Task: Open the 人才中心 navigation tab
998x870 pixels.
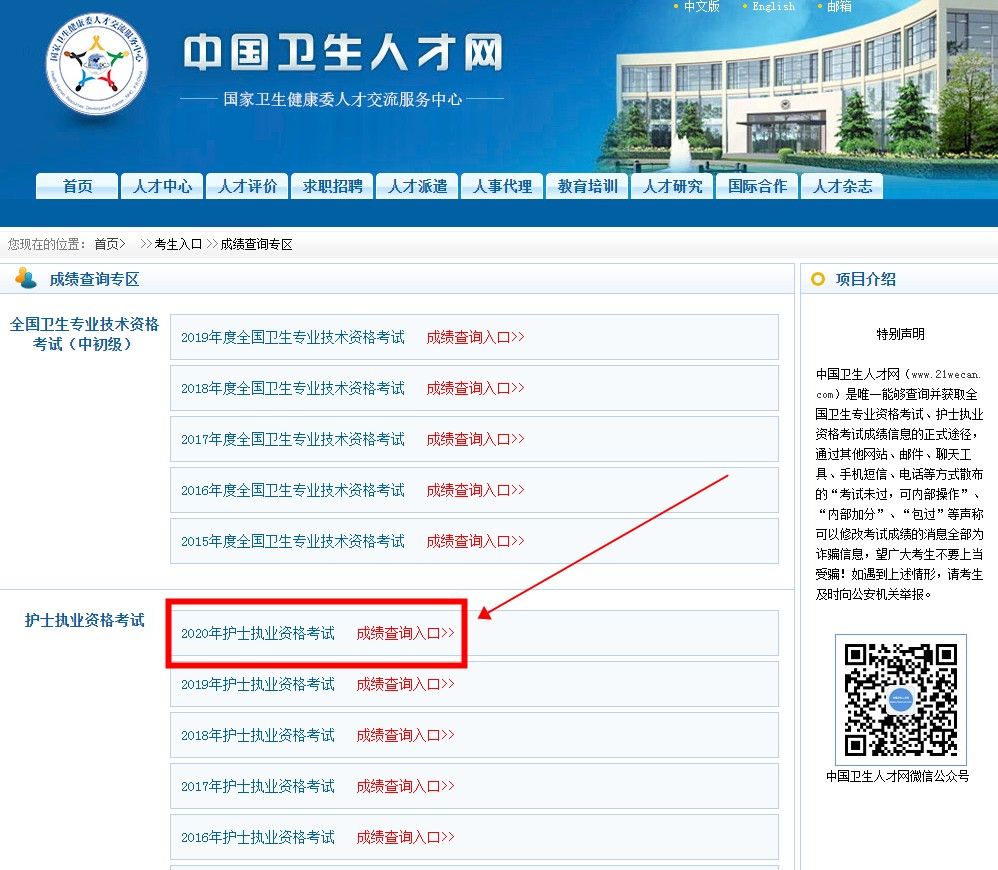Action: (162, 186)
